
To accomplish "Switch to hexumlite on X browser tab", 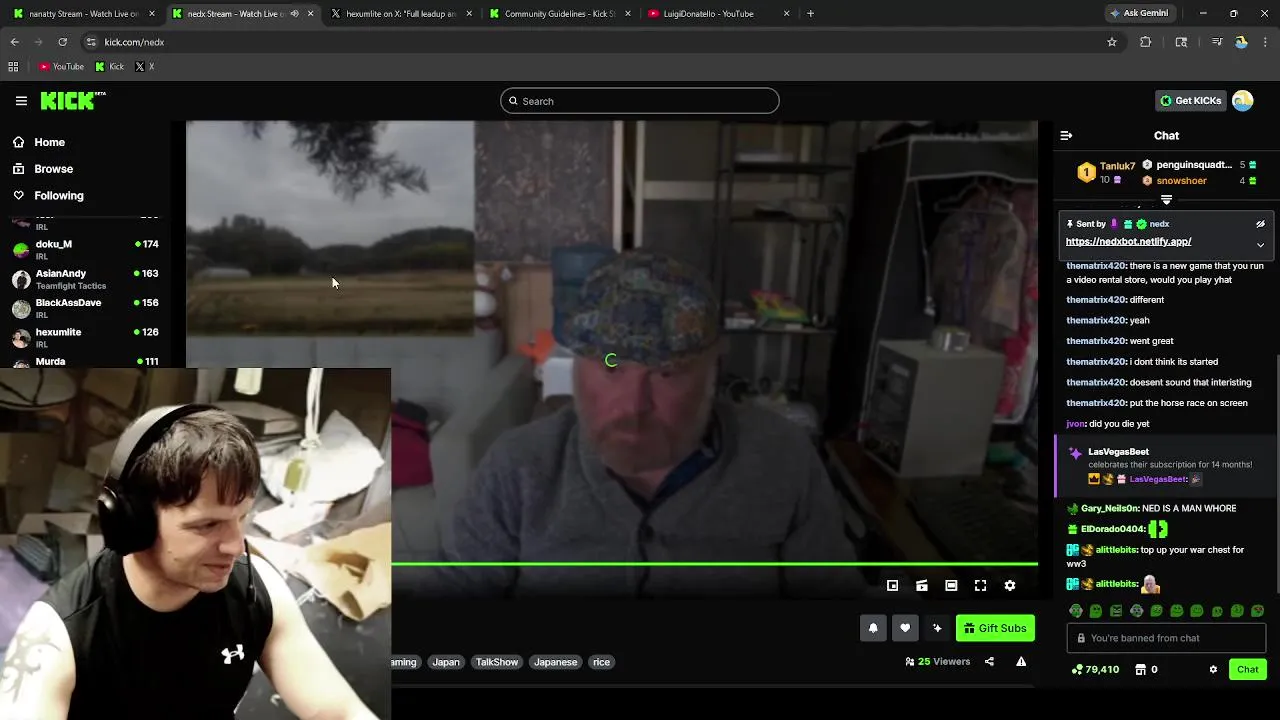I will point(400,14).
